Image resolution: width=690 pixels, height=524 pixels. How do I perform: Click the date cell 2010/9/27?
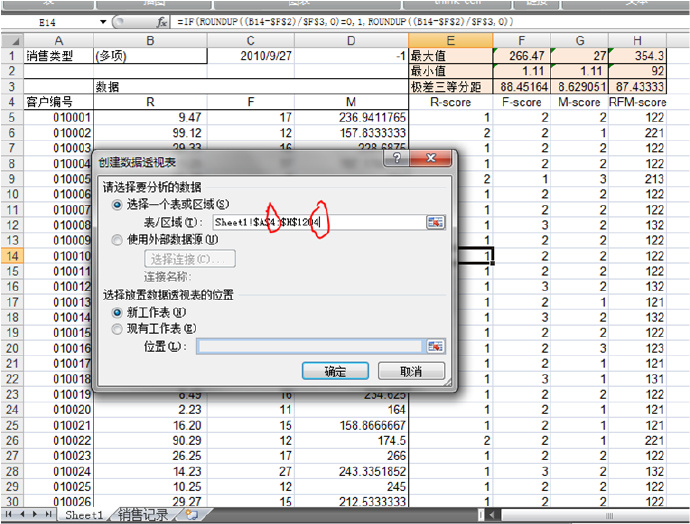[x=250, y=56]
